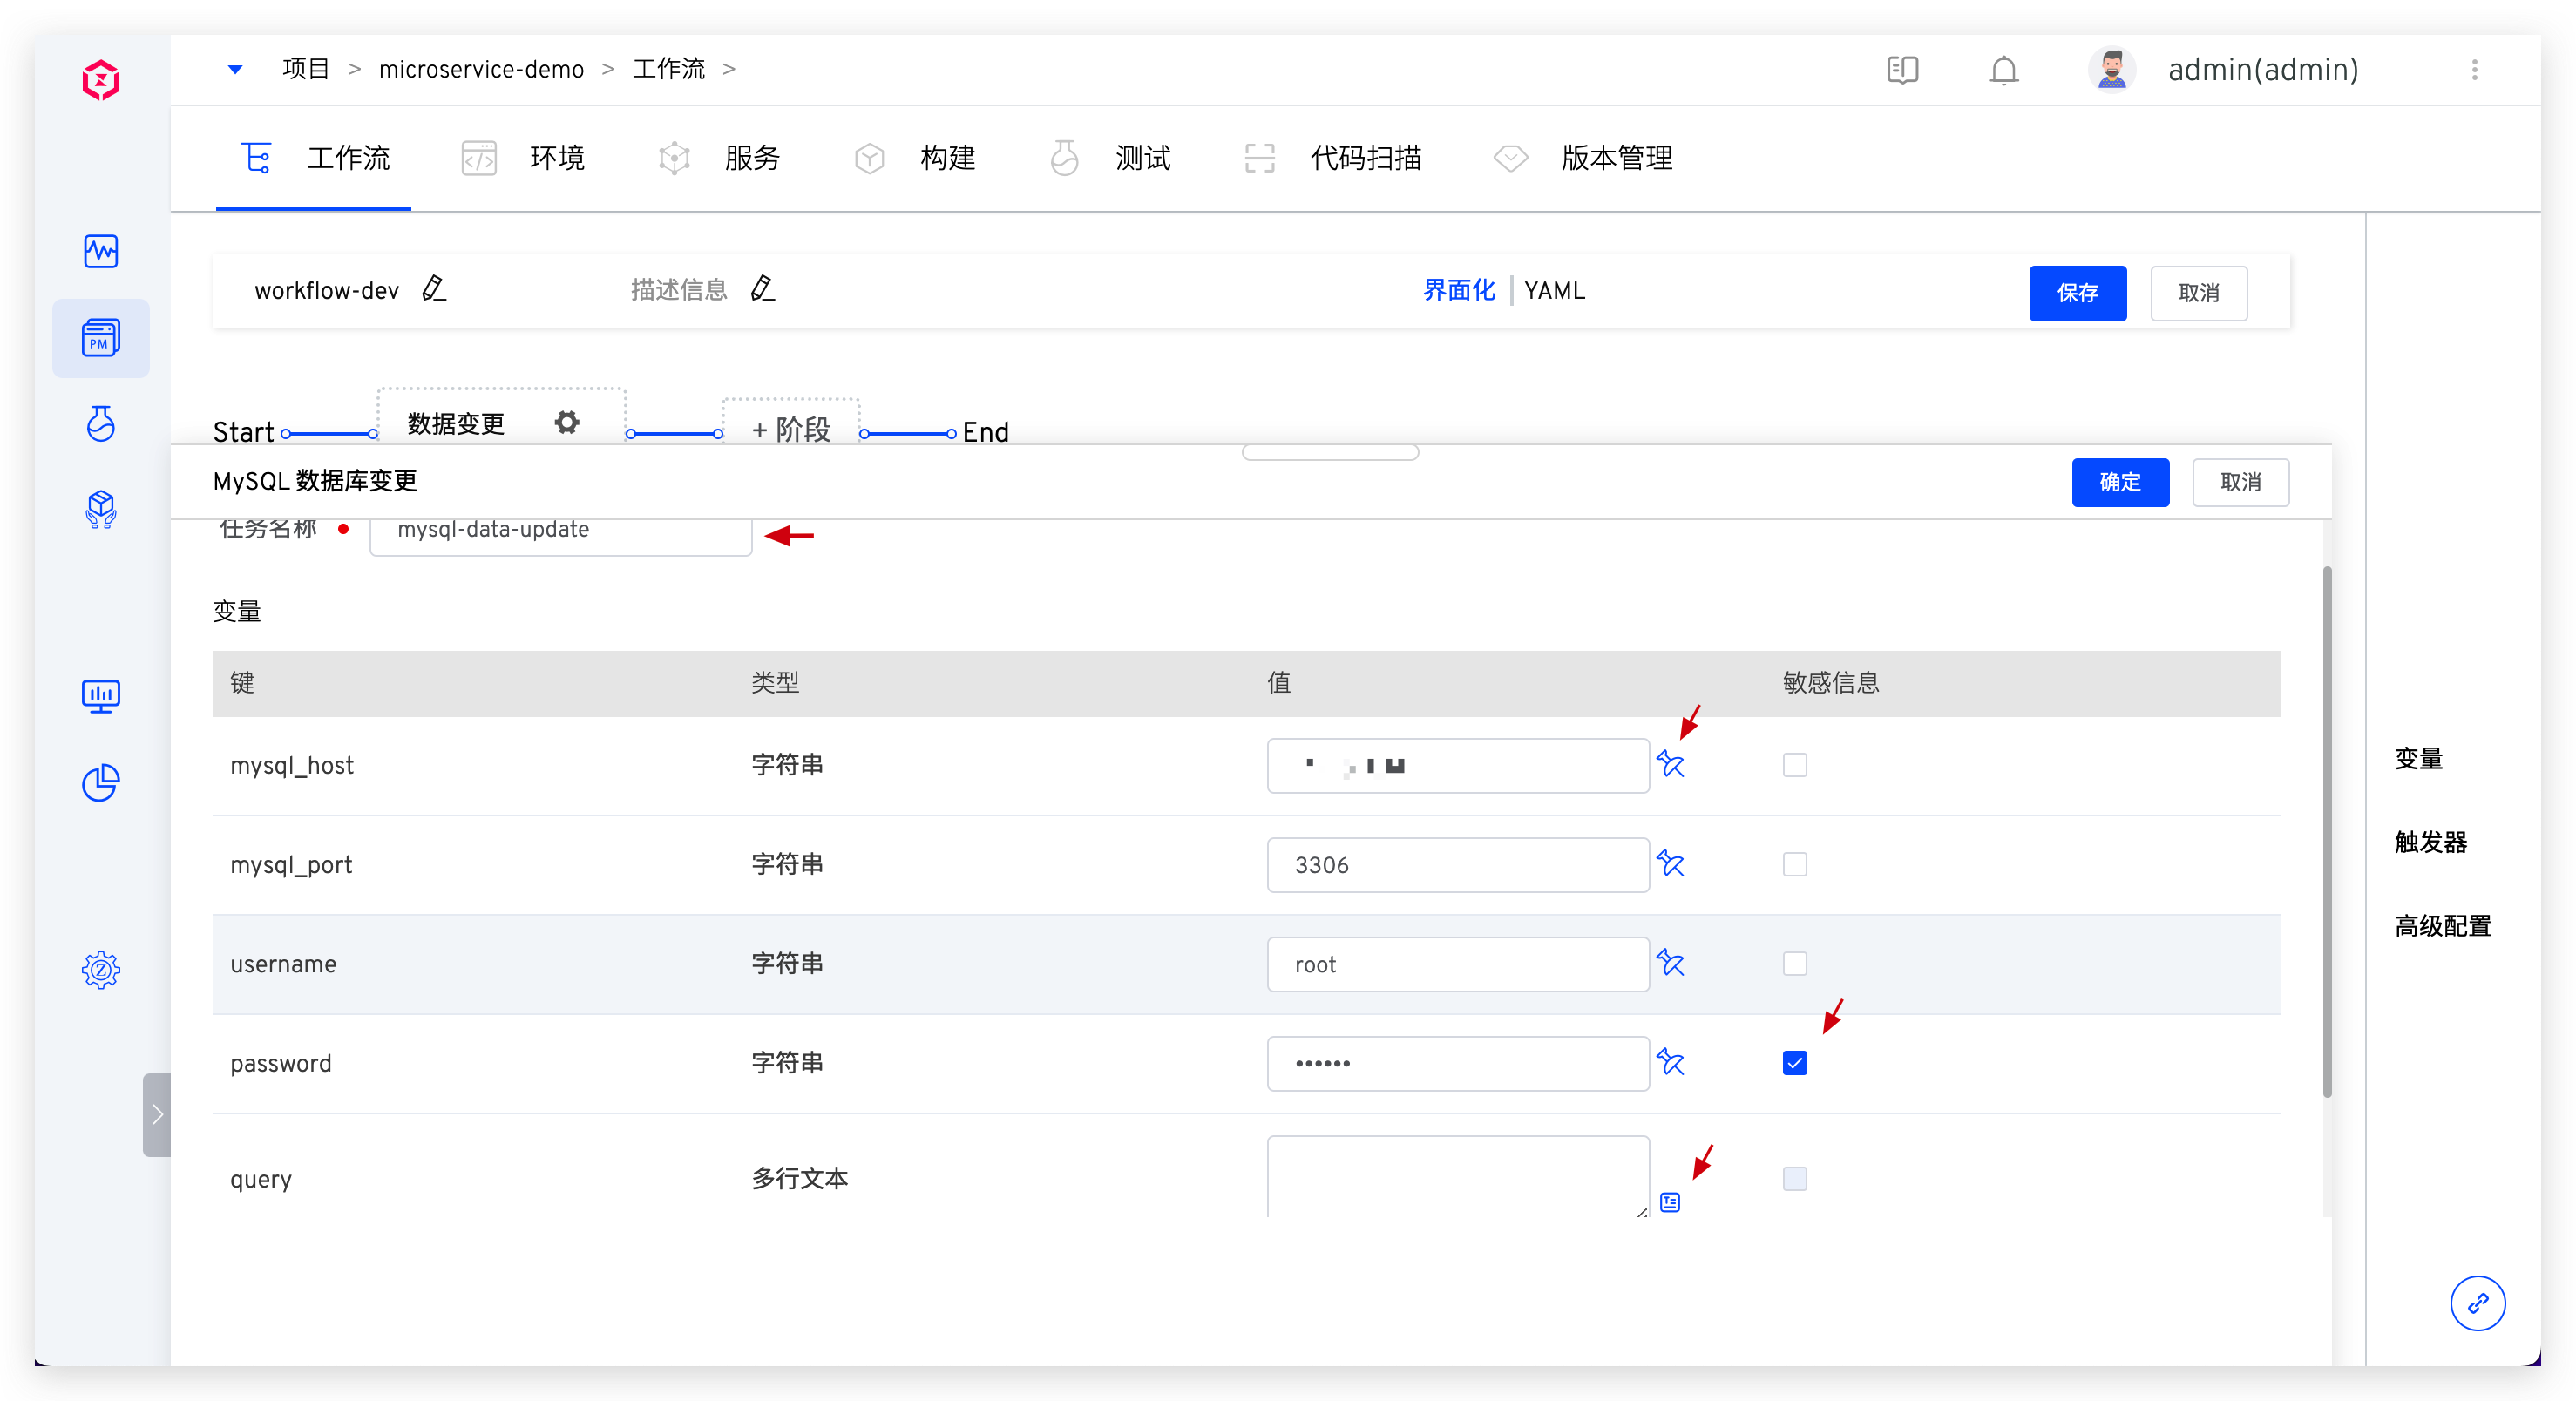This screenshot has width=2576, height=1401.
Task: Click the wand icon beside mysql_port value
Action: [x=1670, y=864]
